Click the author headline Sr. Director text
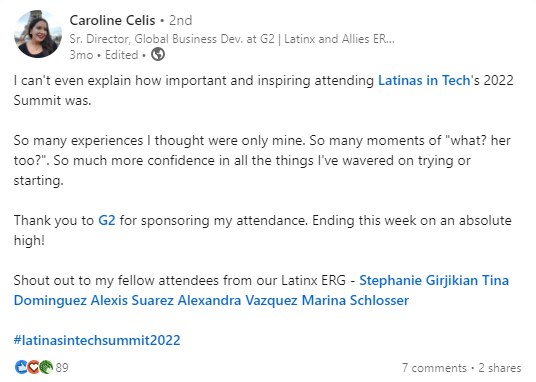This screenshot has height=382, width=536. pyautogui.click(x=232, y=39)
